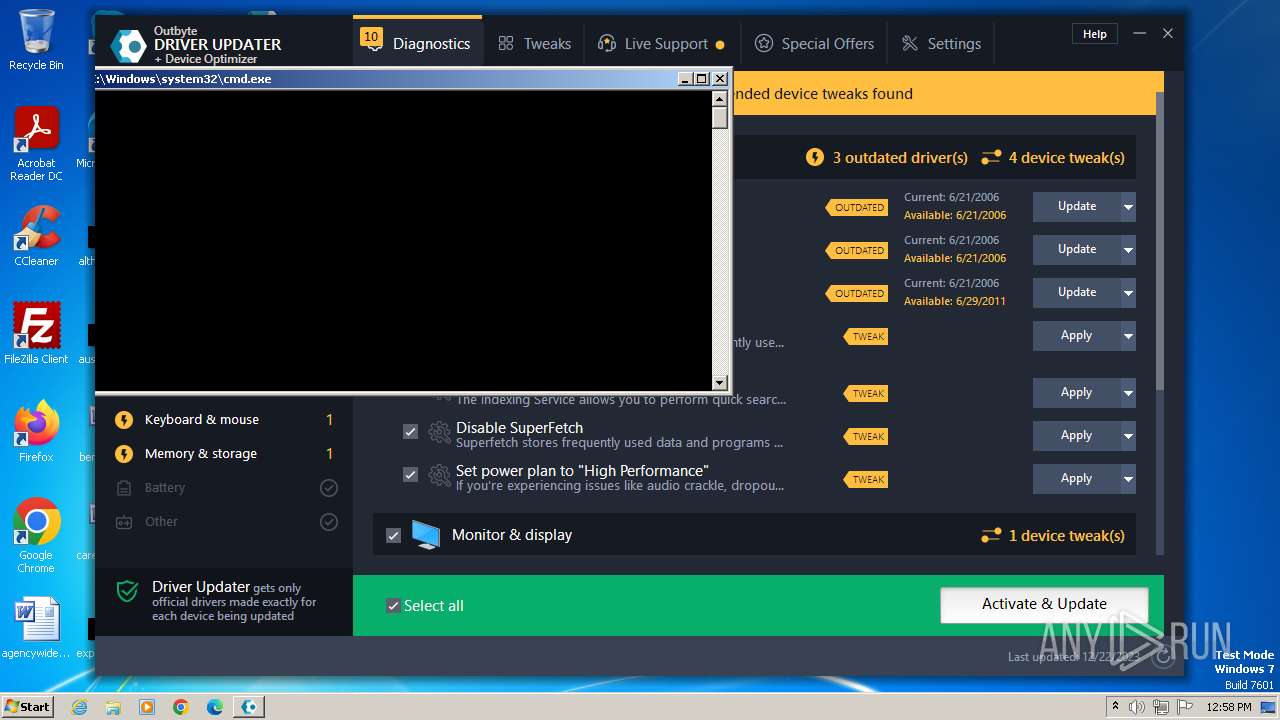Screen dimensions: 1280x720
Task: Click the cmd.exe scrollbar down arrow
Action: click(x=719, y=383)
